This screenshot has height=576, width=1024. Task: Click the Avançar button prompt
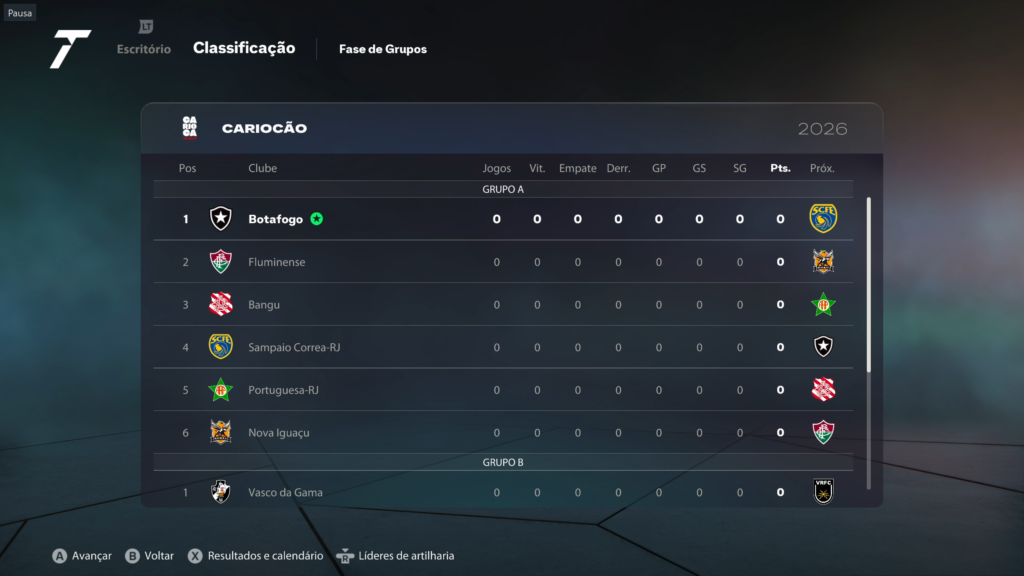[82, 556]
